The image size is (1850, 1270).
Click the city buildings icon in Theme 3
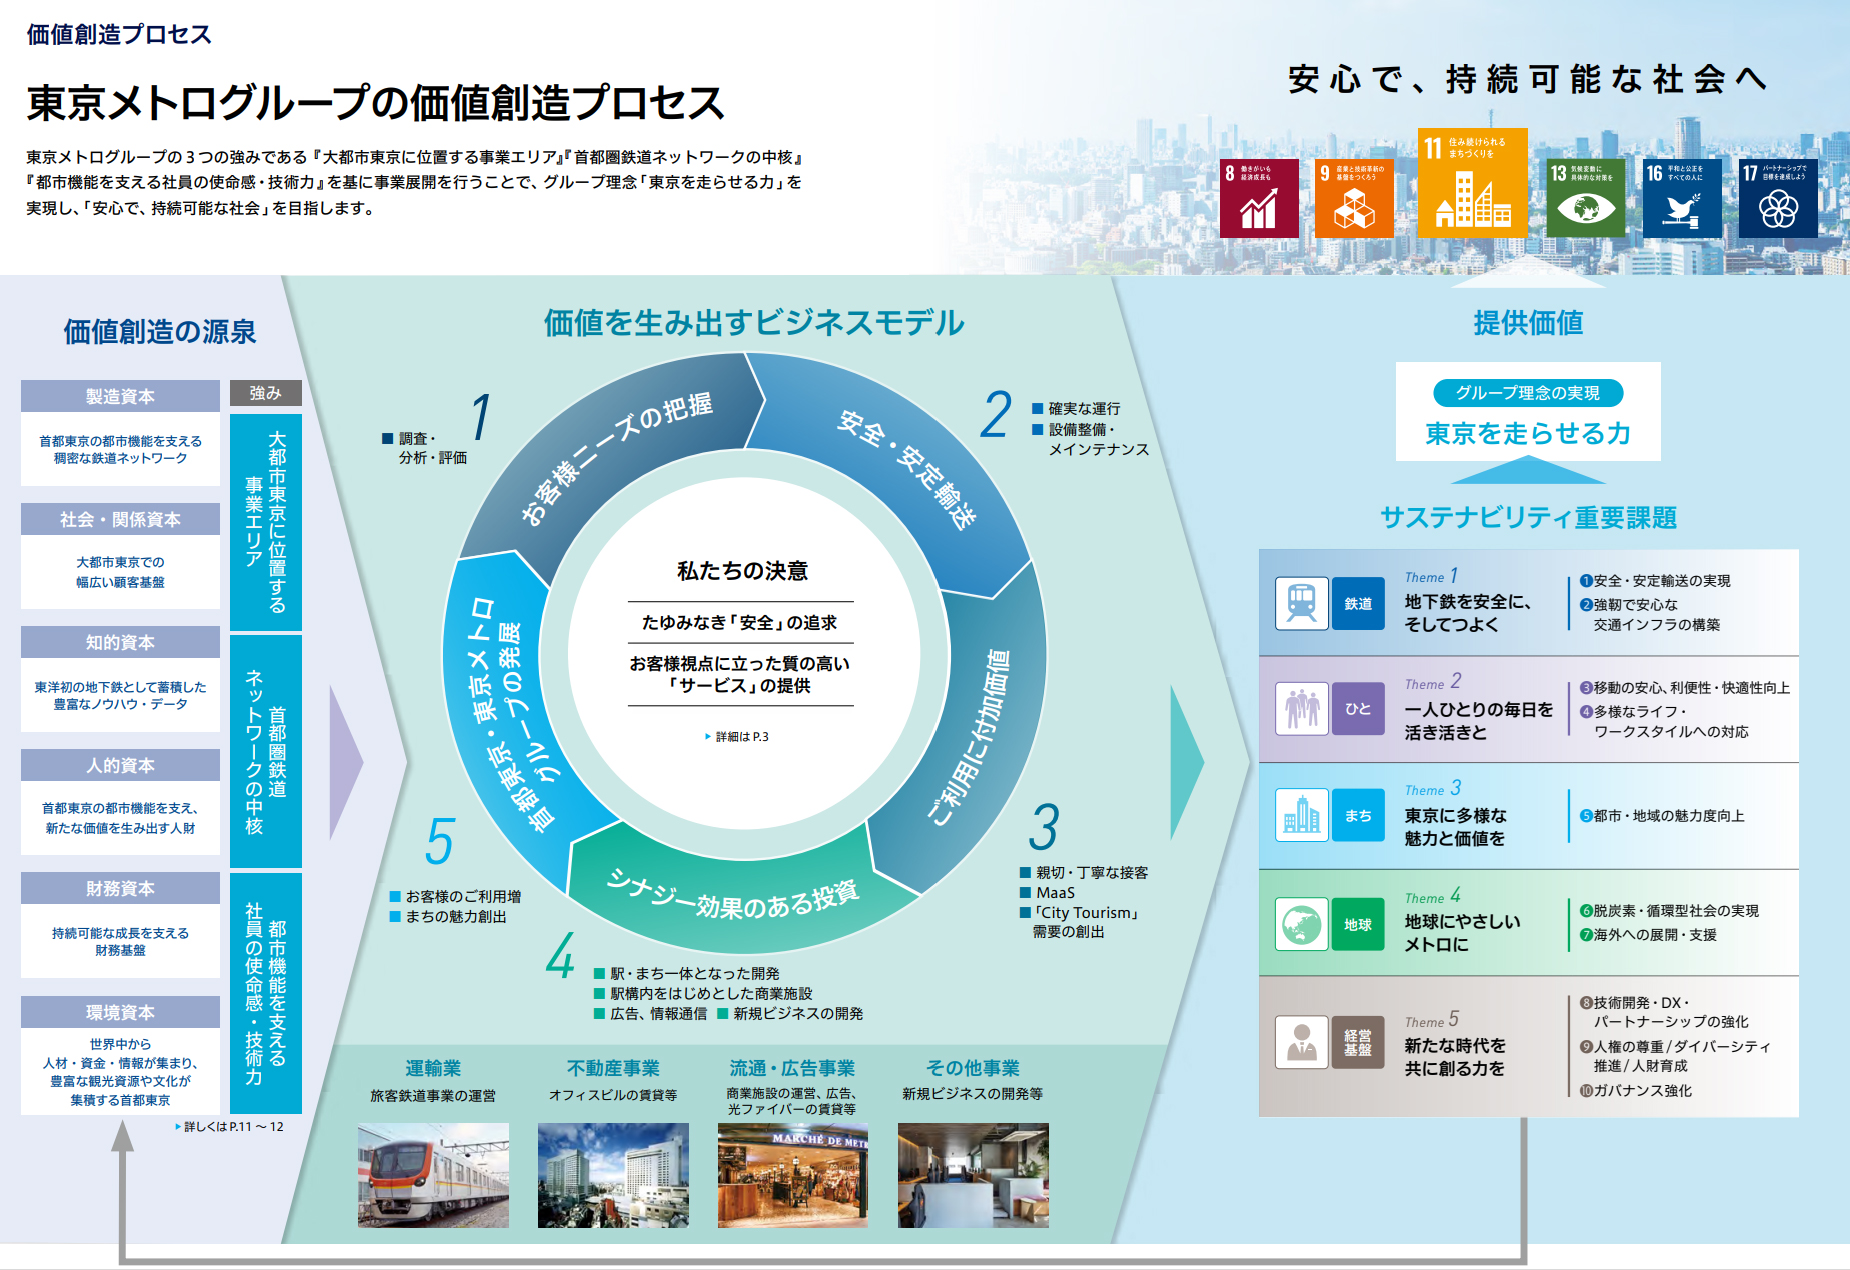[1302, 815]
